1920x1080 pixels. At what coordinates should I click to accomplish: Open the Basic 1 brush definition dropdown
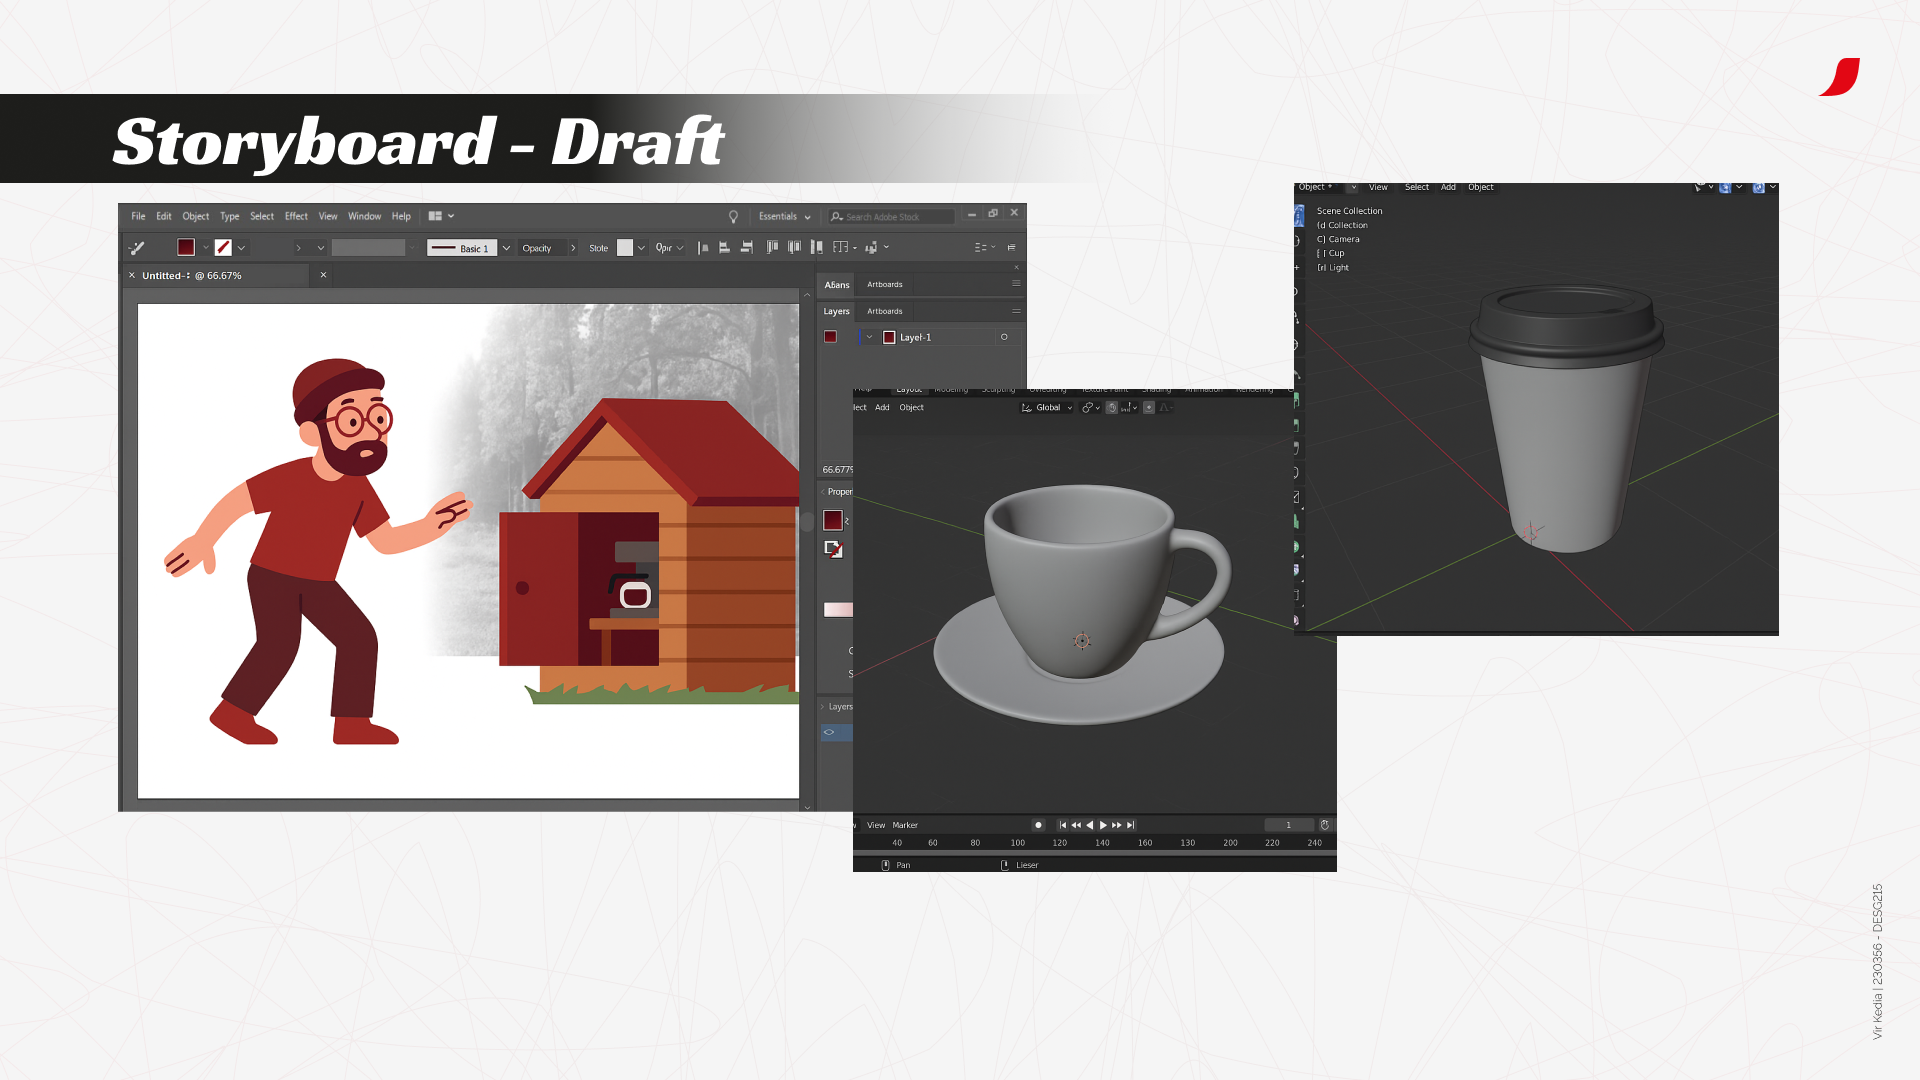click(506, 248)
